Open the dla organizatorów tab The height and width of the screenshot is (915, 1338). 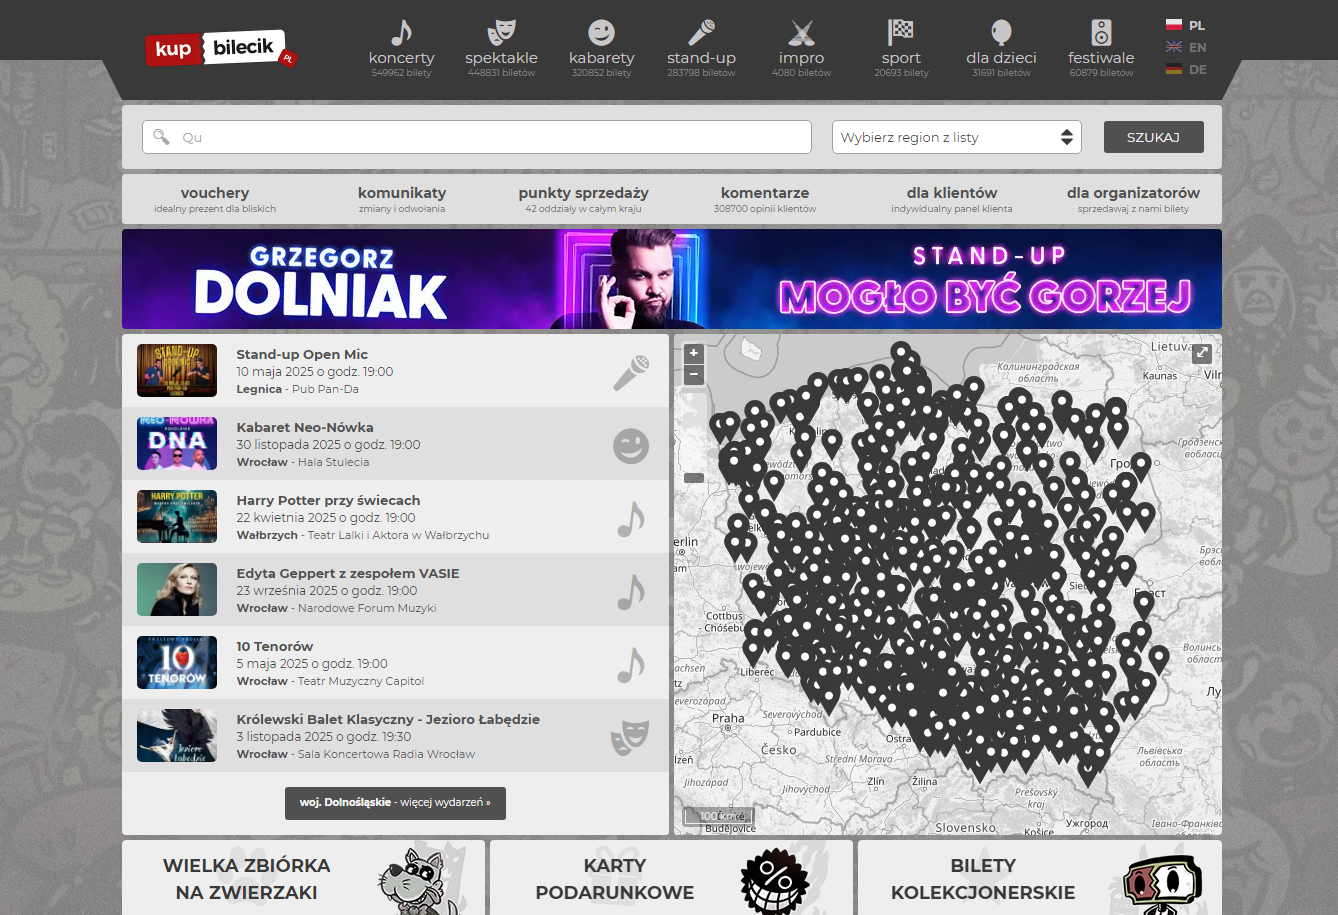(x=1133, y=199)
